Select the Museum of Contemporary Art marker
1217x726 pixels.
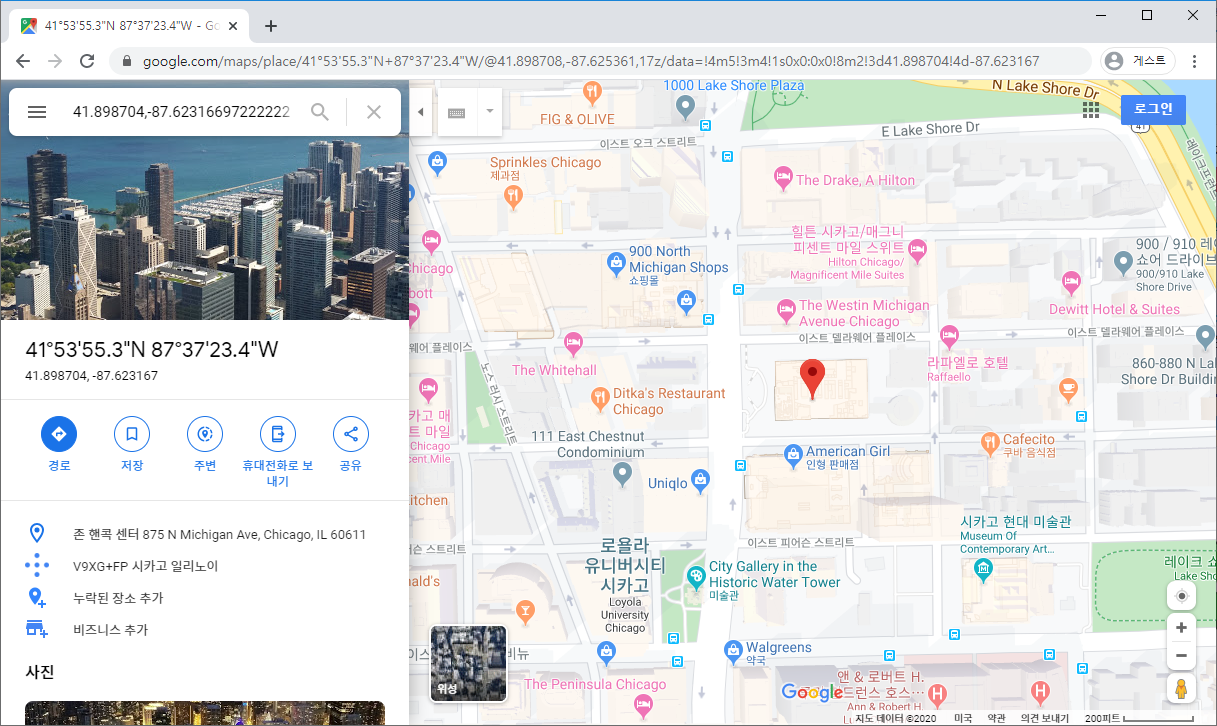coord(984,570)
